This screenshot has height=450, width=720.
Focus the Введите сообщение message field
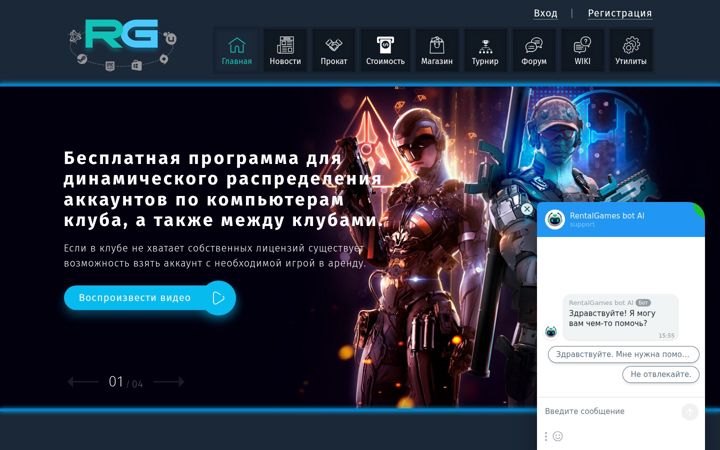[610, 411]
